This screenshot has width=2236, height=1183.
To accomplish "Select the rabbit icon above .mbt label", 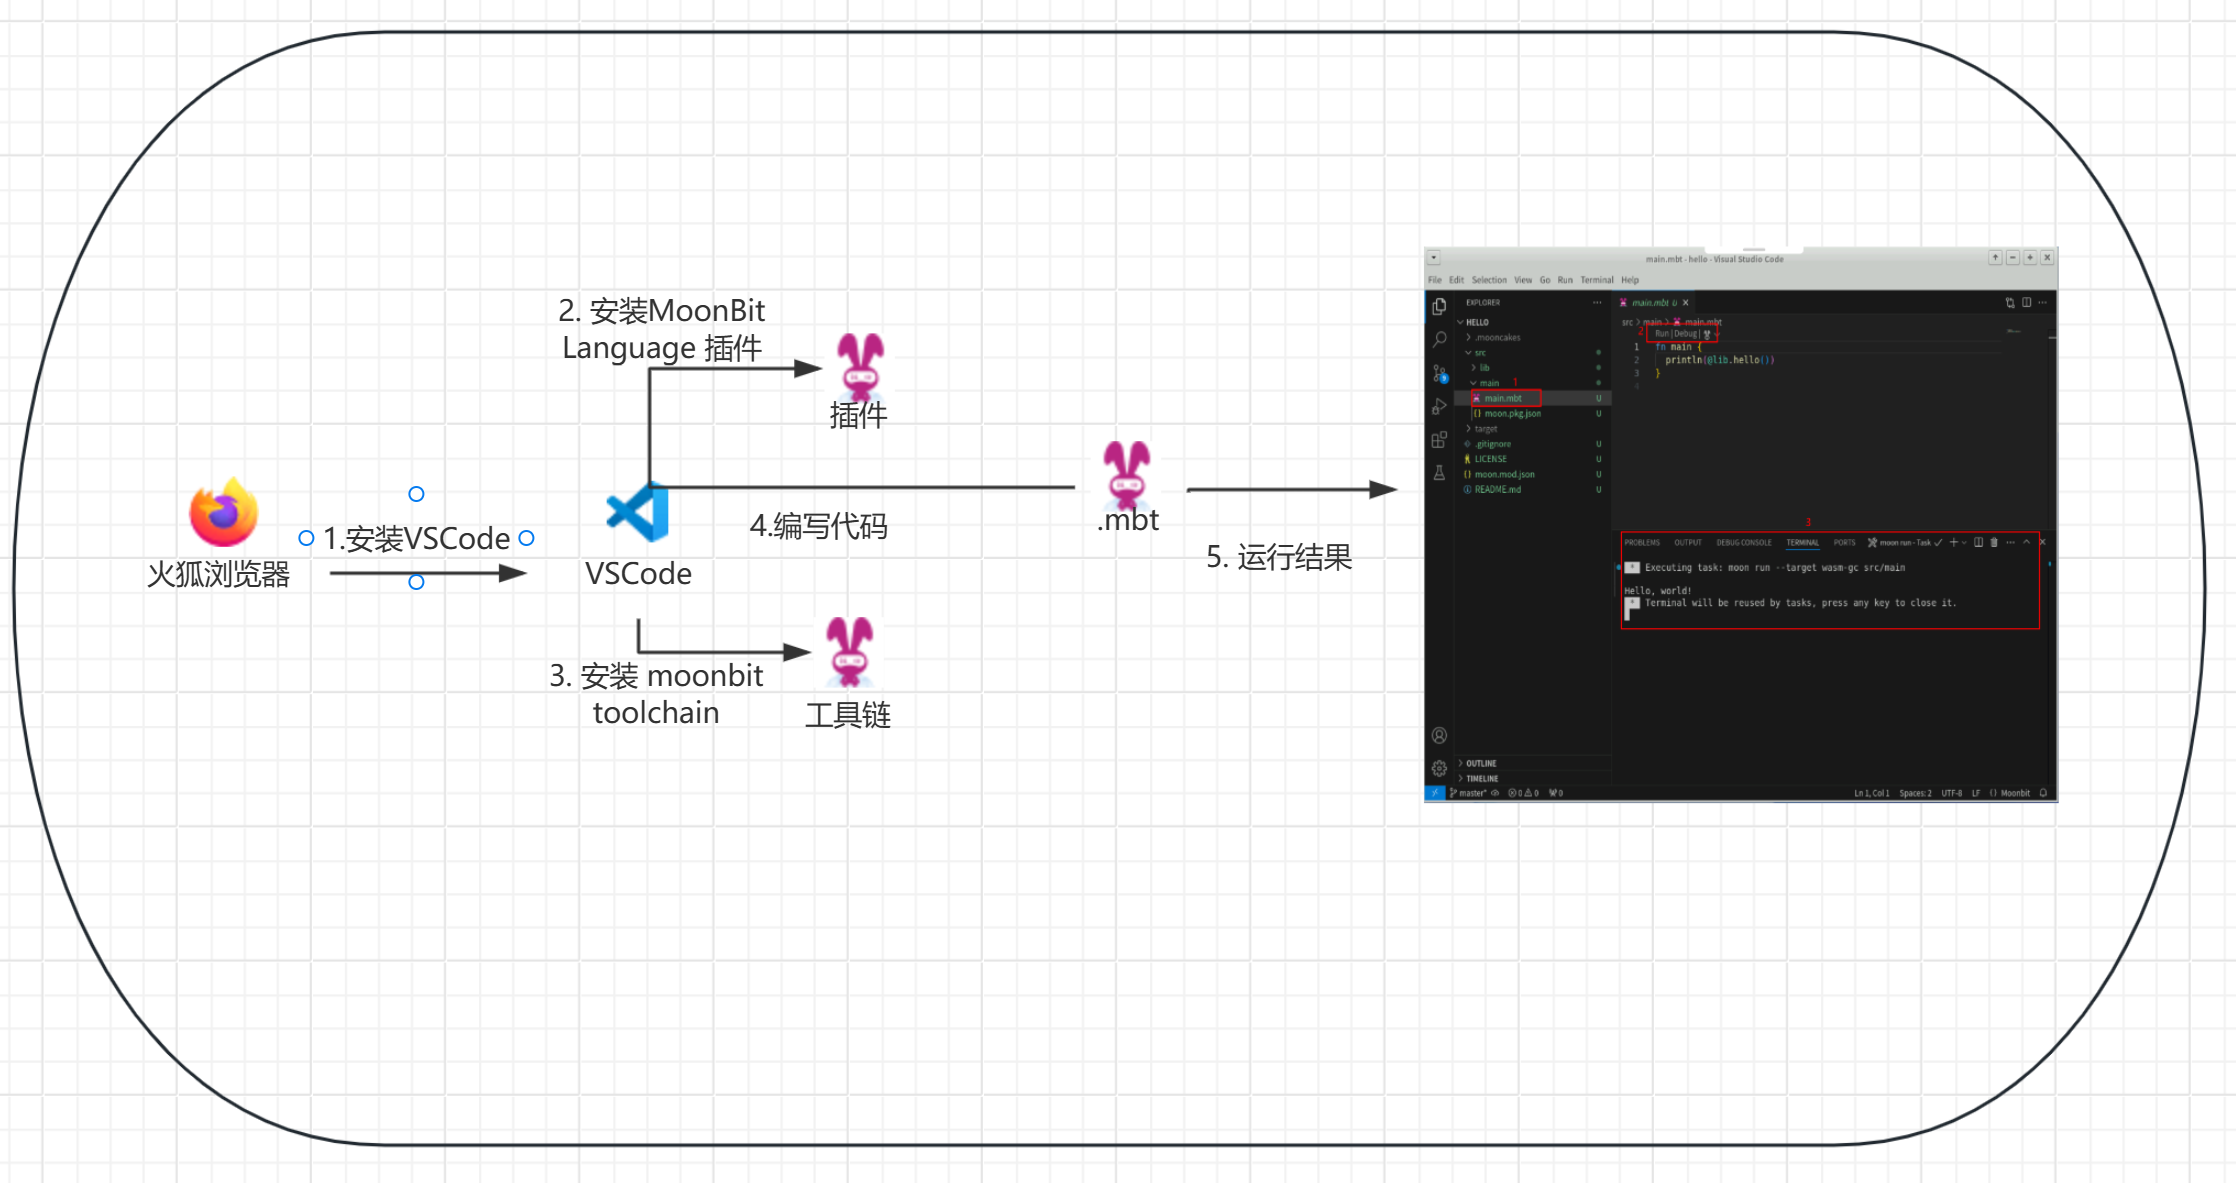I will coord(1127,474).
